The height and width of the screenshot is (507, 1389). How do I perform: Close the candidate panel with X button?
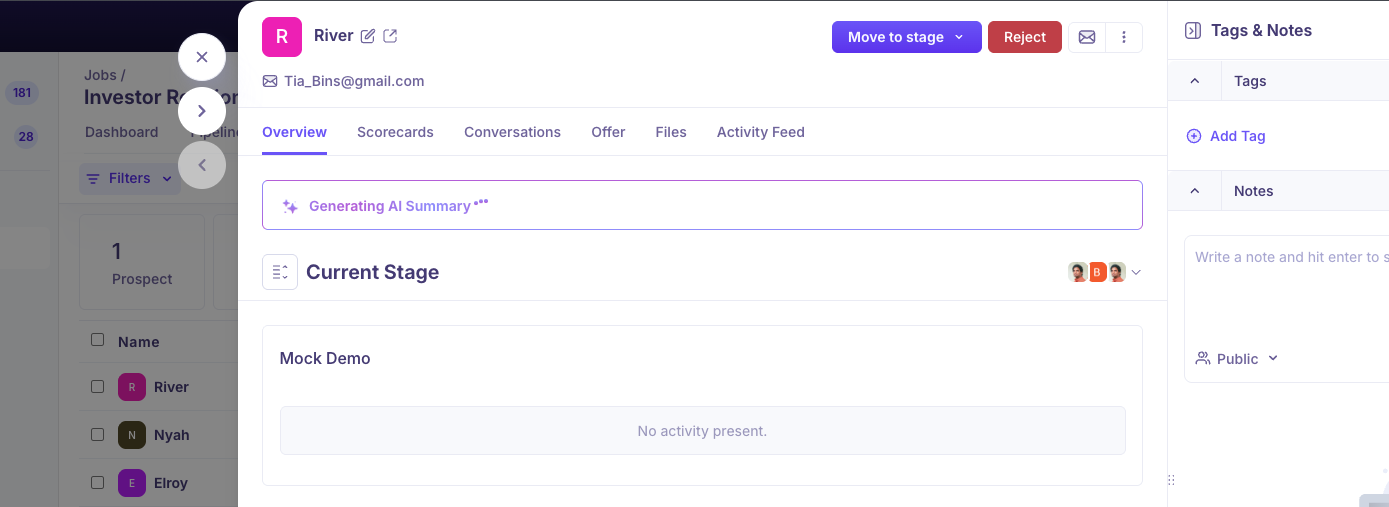coord(202,57)
